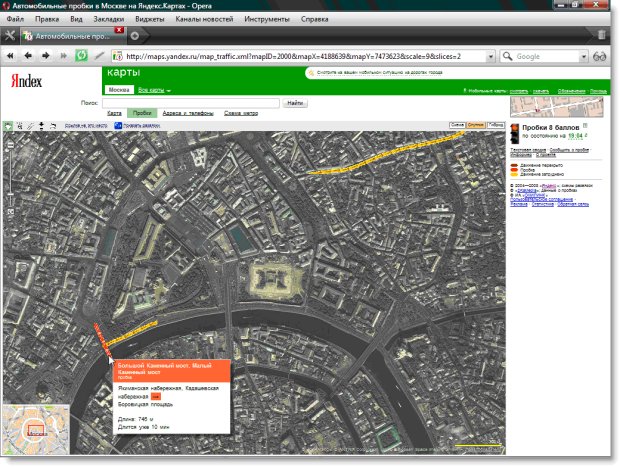Select the Пробки tab
This screenshot has height=467, width=620.
point(142,113)
